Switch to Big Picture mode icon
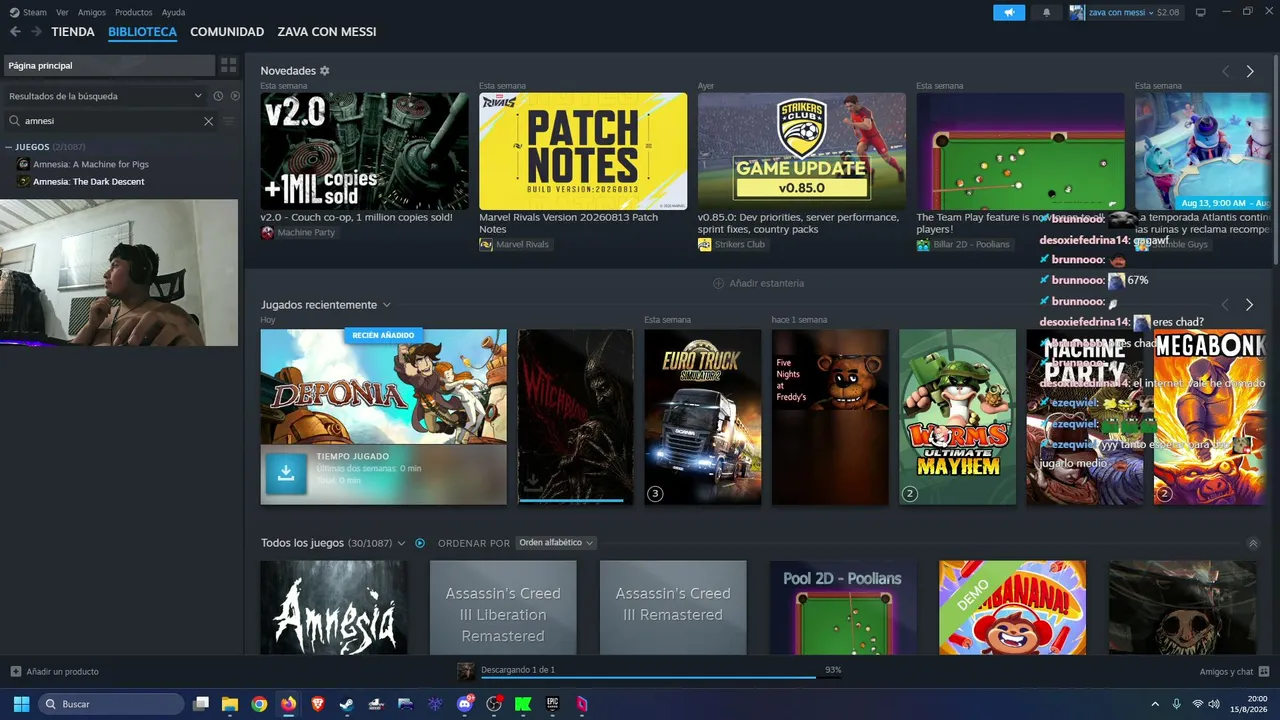The image size is (1280, 720). 1201,12
